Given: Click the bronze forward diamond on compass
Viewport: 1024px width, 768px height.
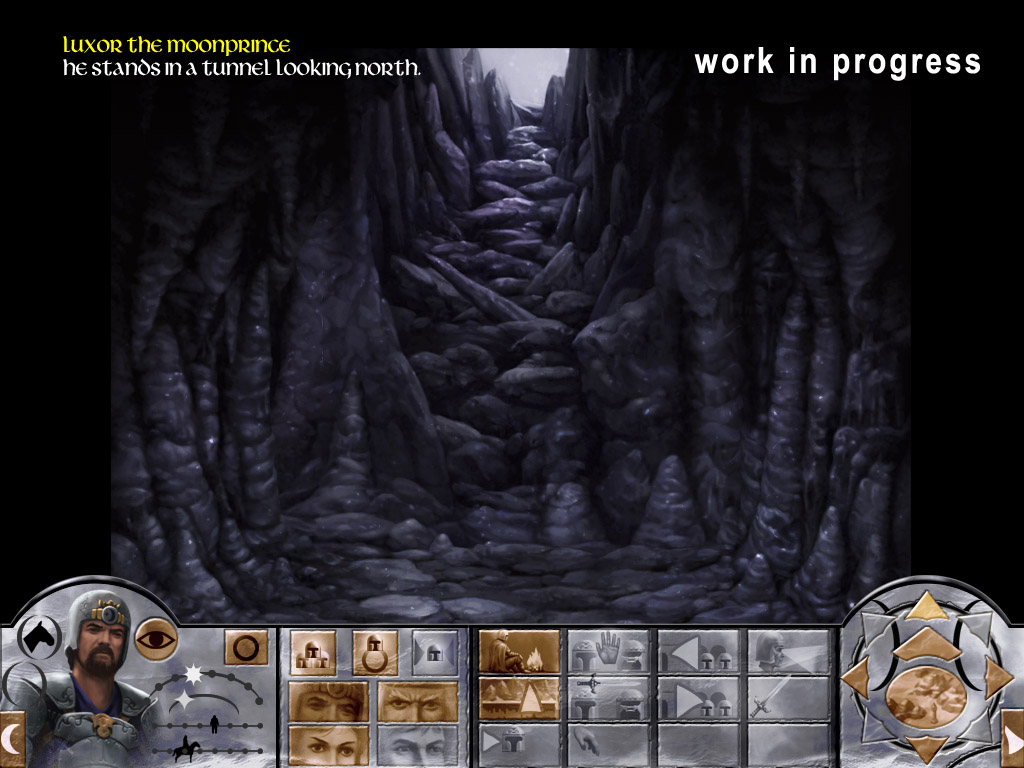Looking at the screenshot, I should coord(927,645).
